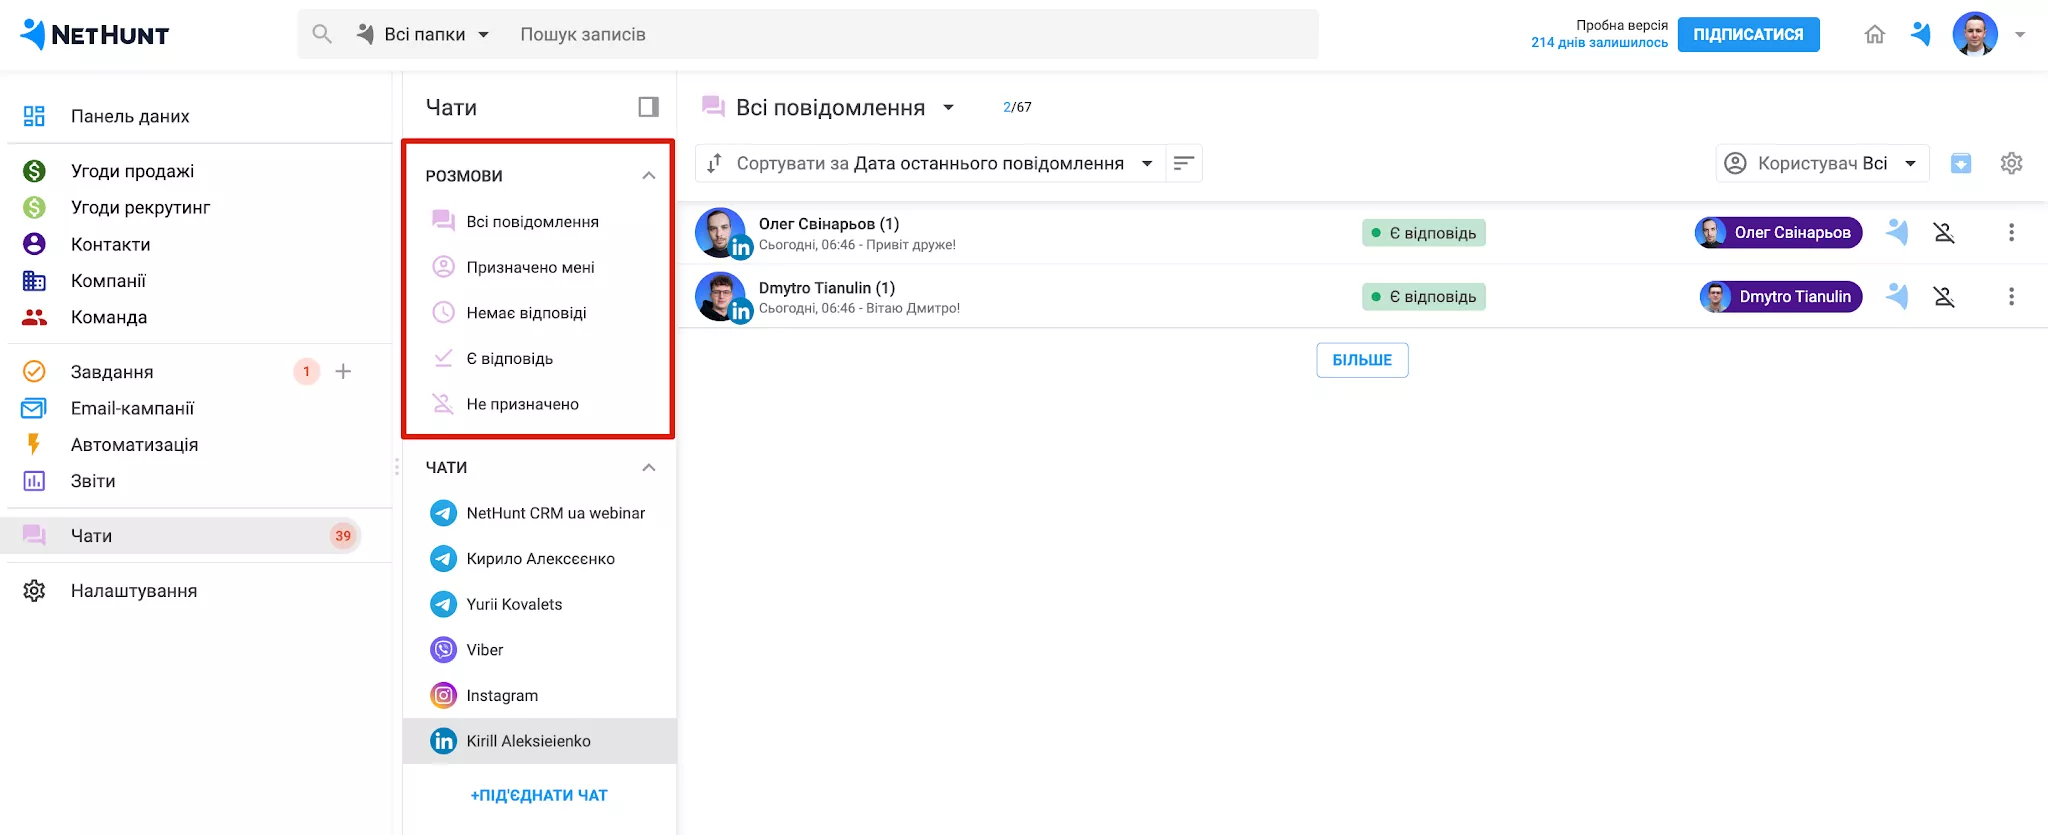Click the blue archive icon beside settings
The image size is (2048, 835).
1961,163
